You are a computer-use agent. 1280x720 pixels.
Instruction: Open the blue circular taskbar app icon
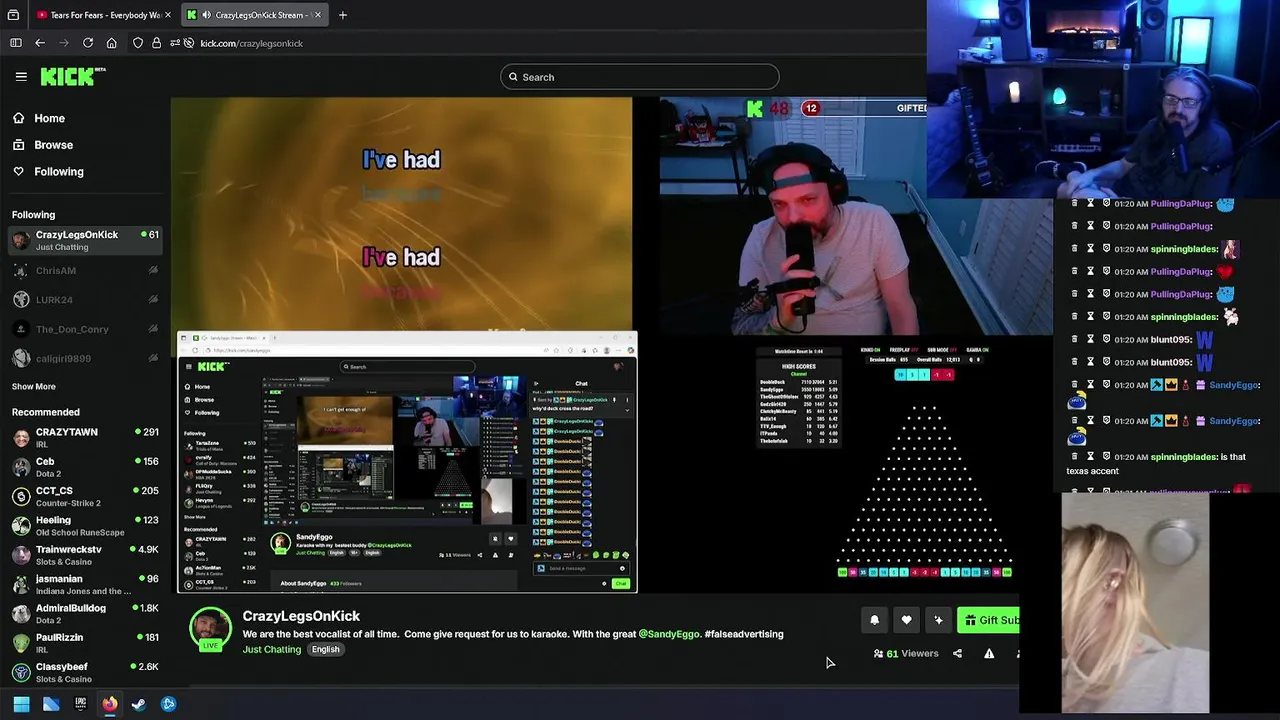168,704
